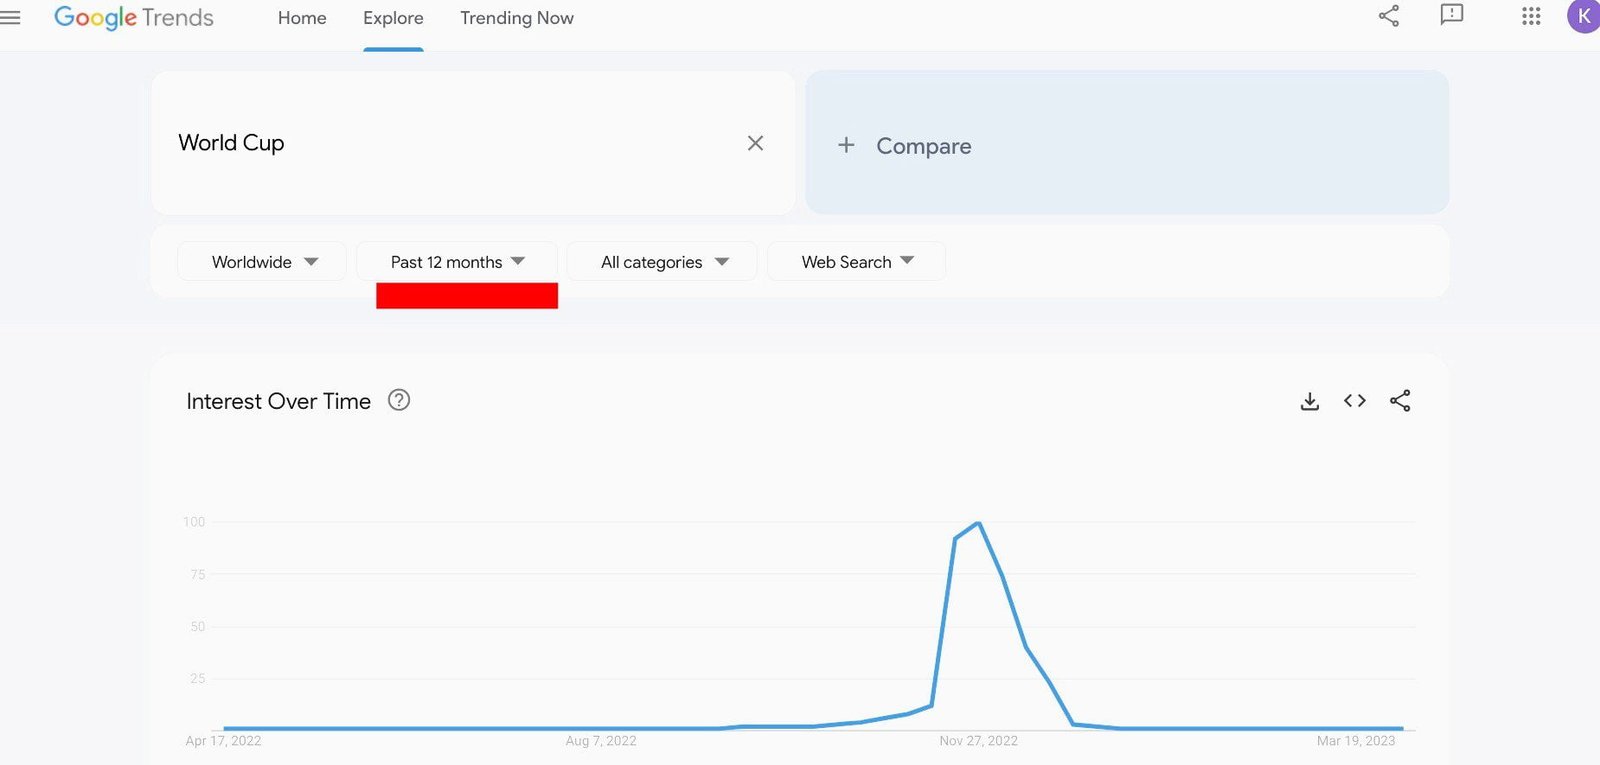The width and height of the screenshot is (1600, 765).
Task: Click the Mar 19, 2023 axis label
Action: tap(1356, 741)
